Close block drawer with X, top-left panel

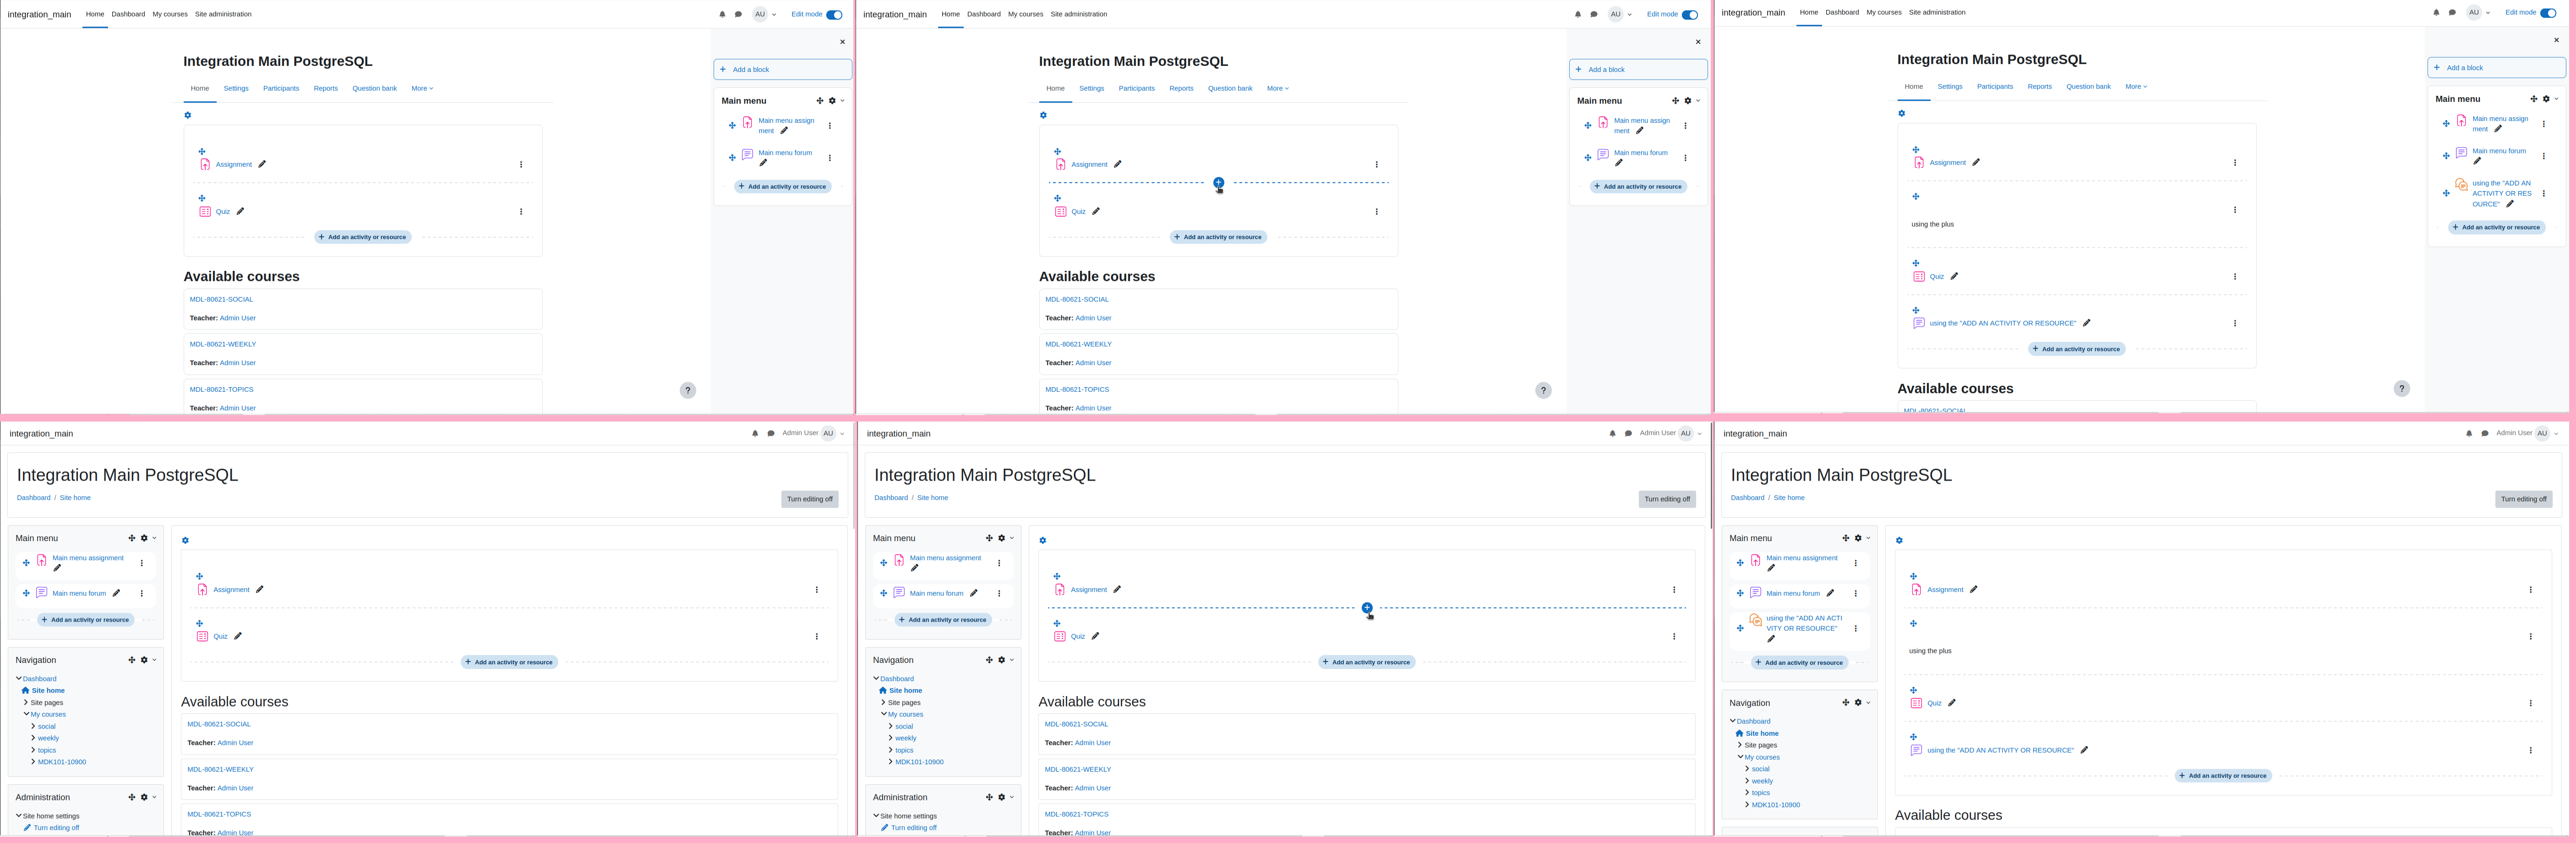(842, 42)
